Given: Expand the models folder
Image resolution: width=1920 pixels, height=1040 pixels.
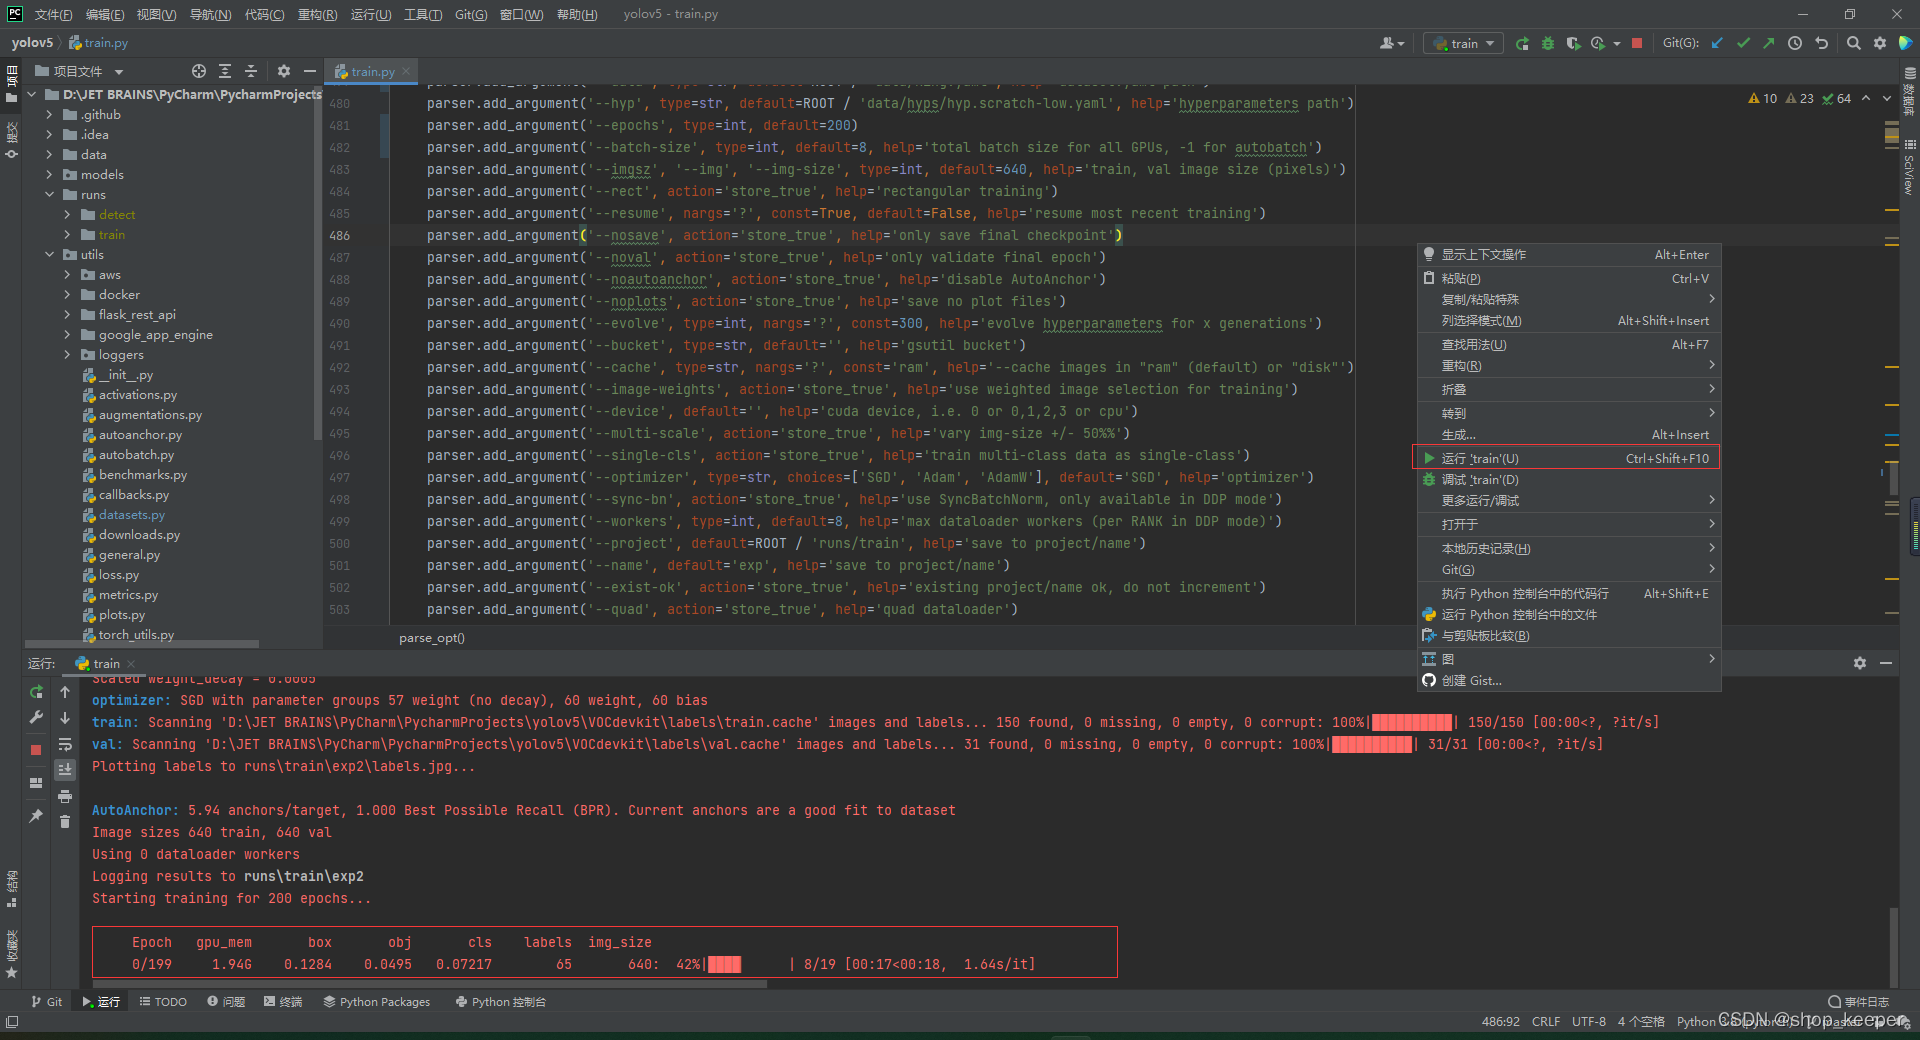Looking at the screenshot, I should [49, 175].
